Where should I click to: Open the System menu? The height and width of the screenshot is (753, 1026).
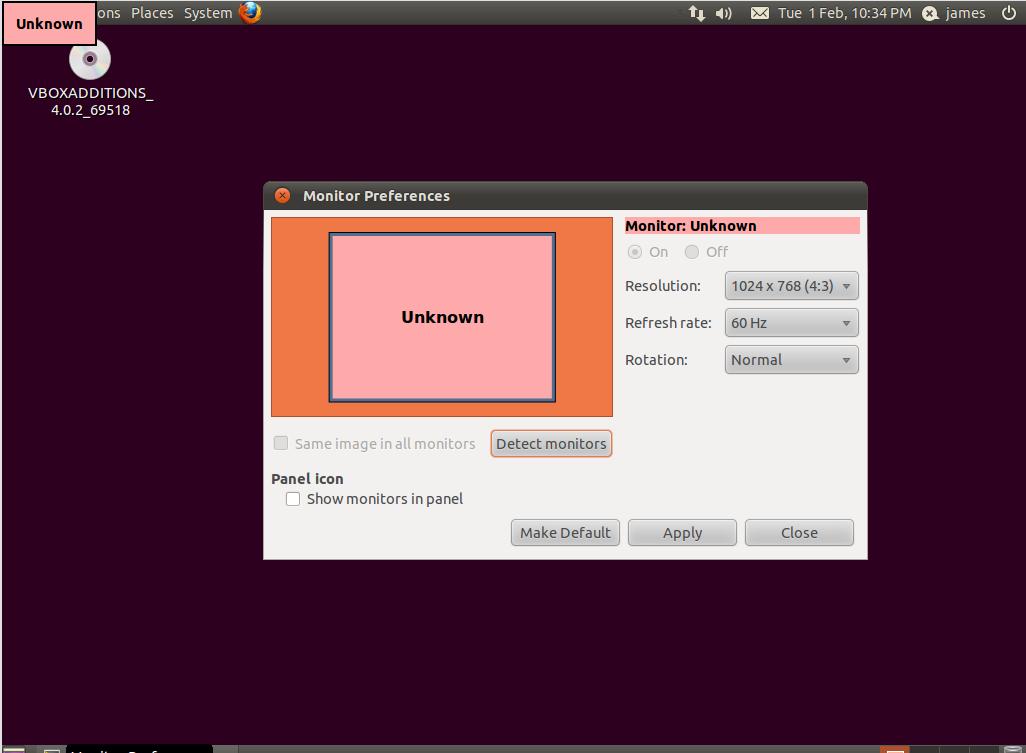(208, 13)
